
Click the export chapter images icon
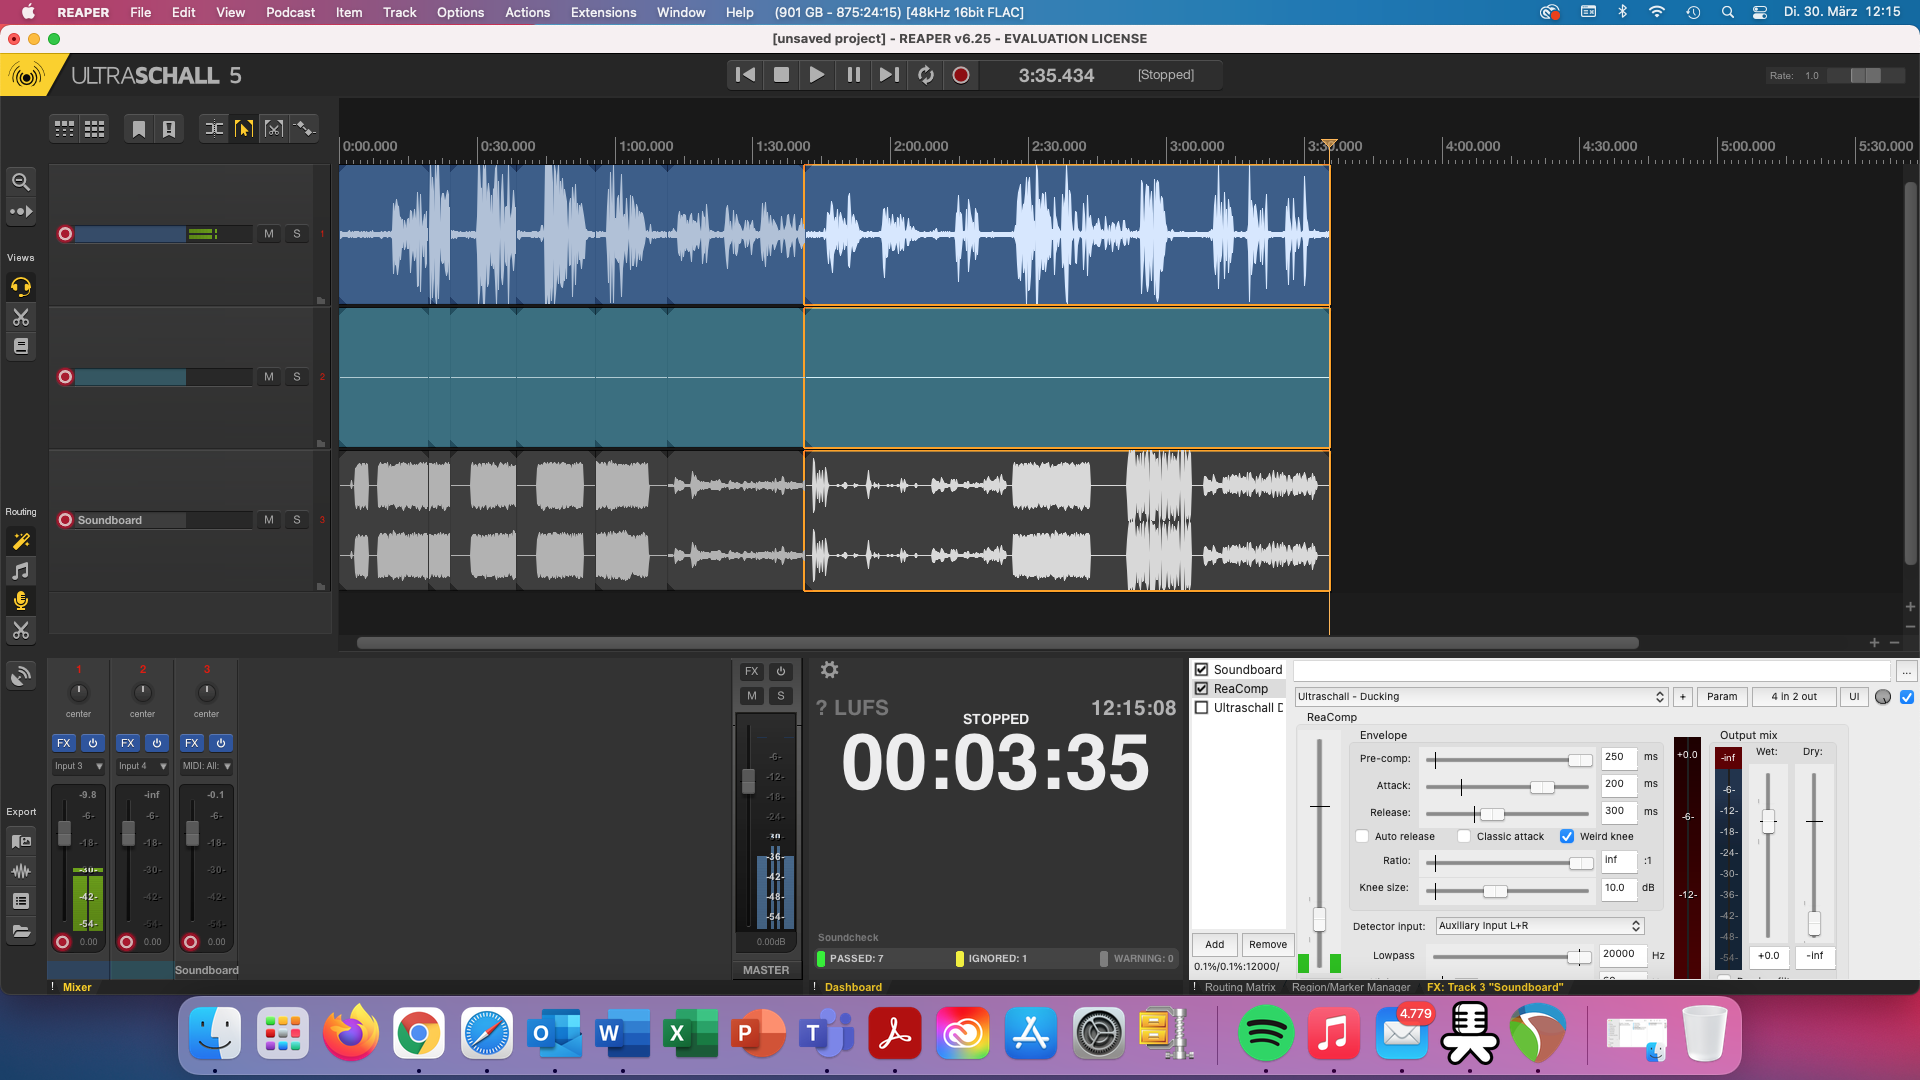(20, 841)
